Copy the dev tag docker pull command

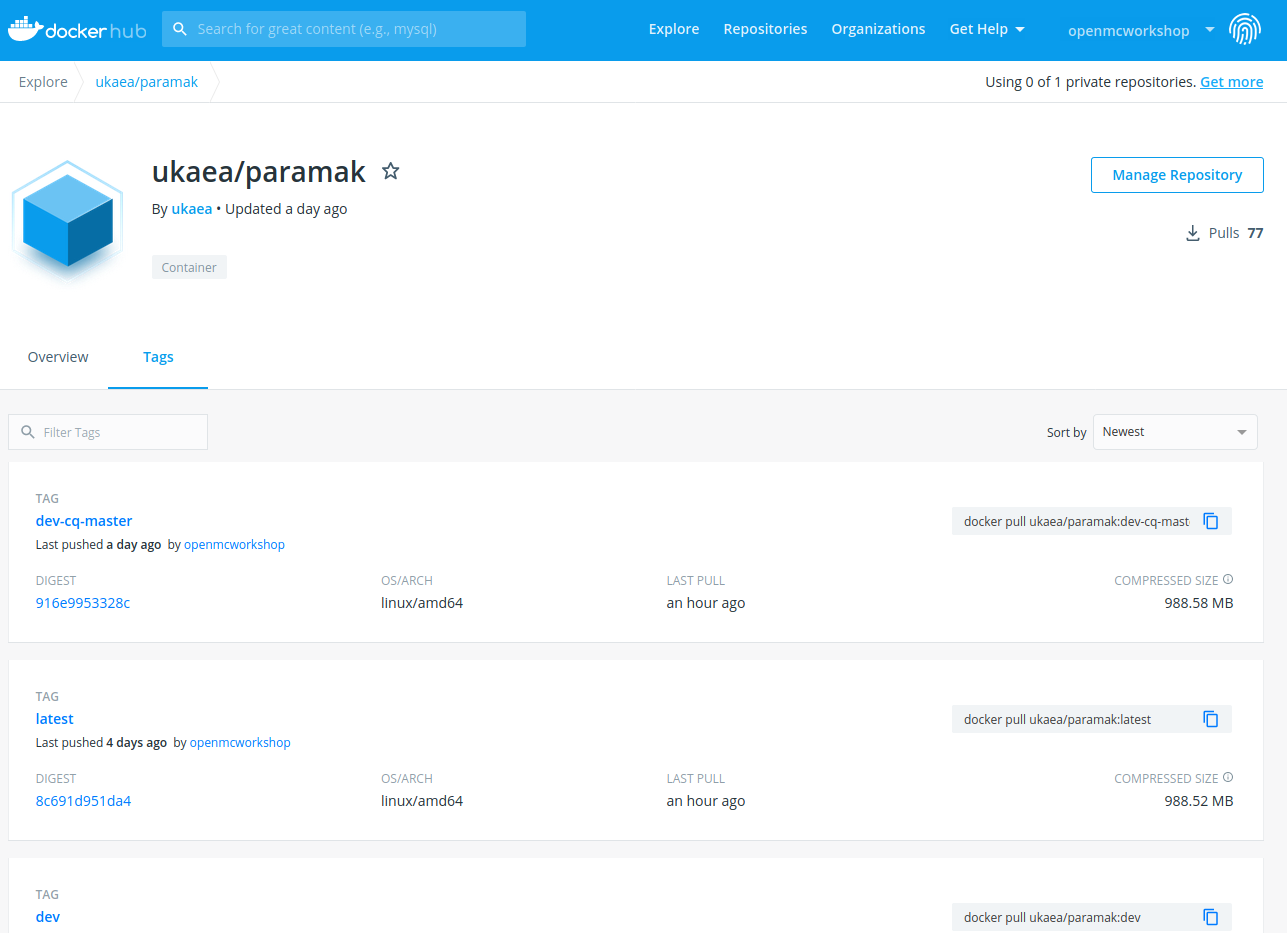pos(1211,917)
